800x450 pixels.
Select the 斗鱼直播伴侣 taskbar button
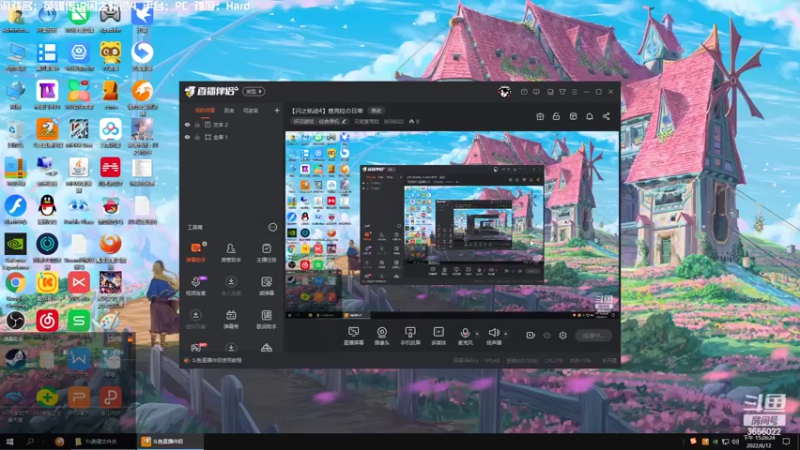coord(170,441)
